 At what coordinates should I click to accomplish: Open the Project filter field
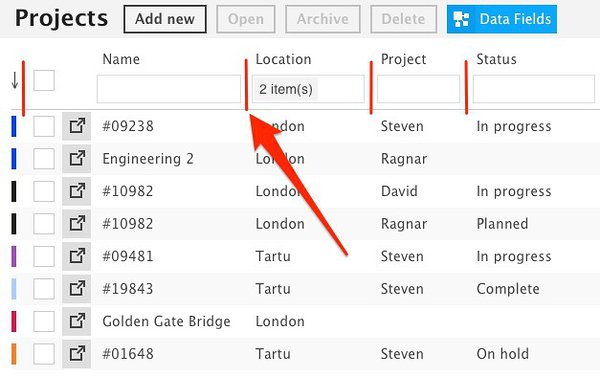pos(419,89)
